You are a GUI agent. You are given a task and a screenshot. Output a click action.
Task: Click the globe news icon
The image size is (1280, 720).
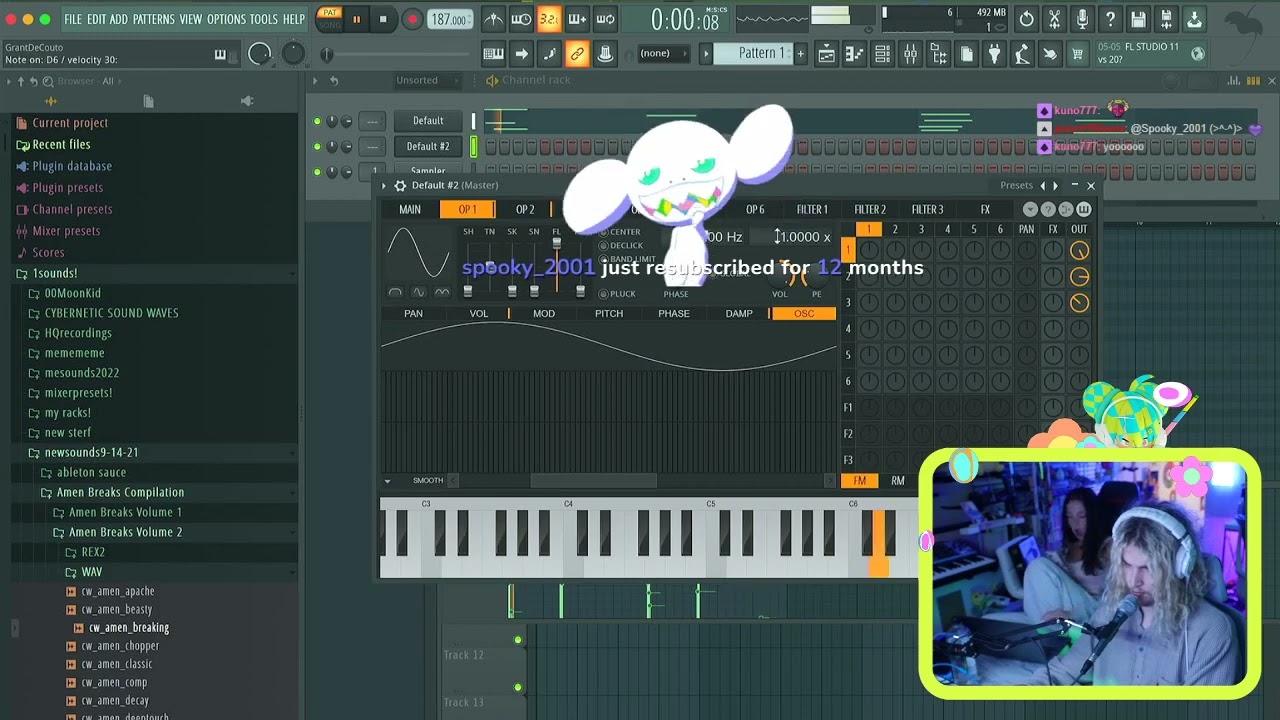point(1198,54)
